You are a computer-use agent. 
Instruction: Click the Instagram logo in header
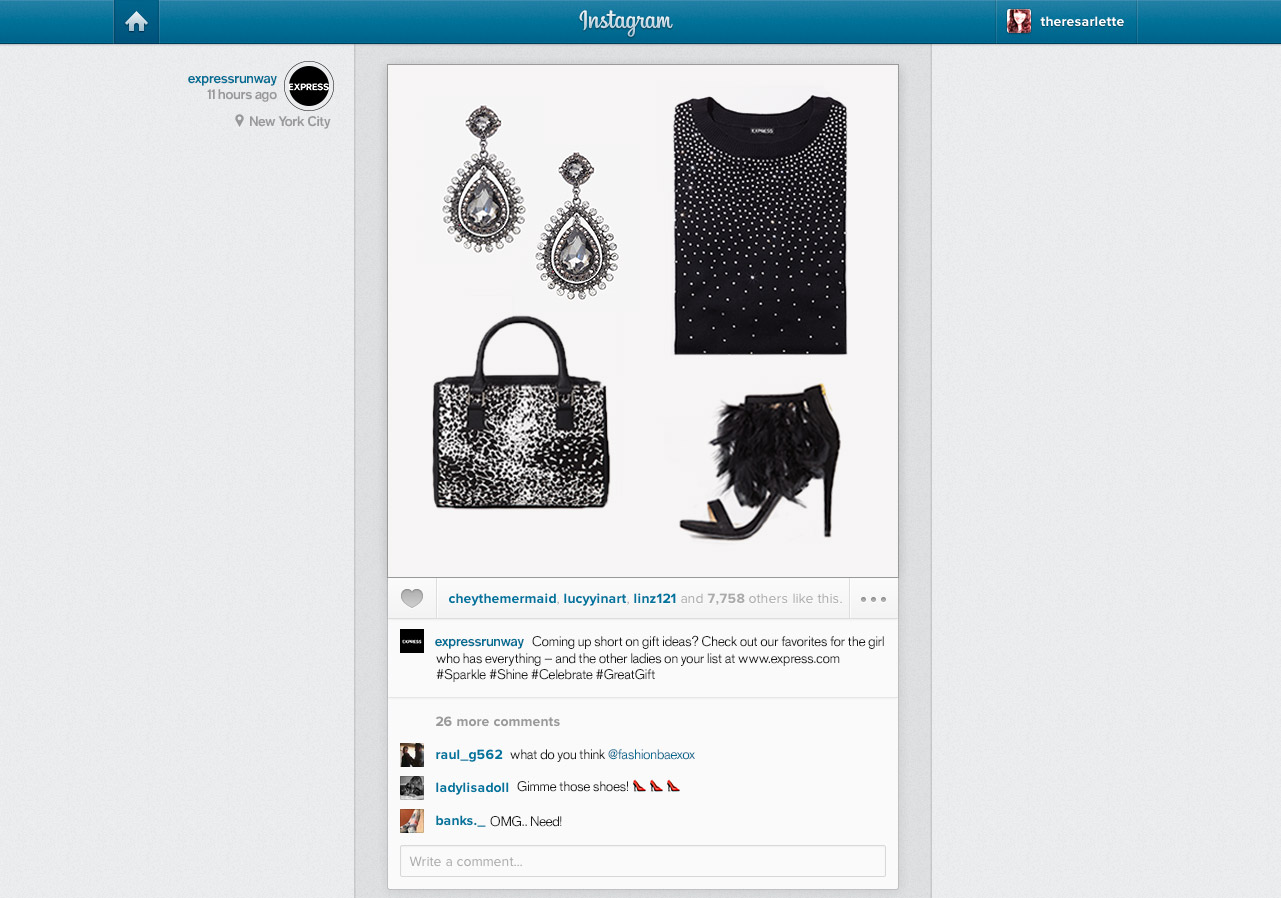pyautogui.click(x=626, y=22)
